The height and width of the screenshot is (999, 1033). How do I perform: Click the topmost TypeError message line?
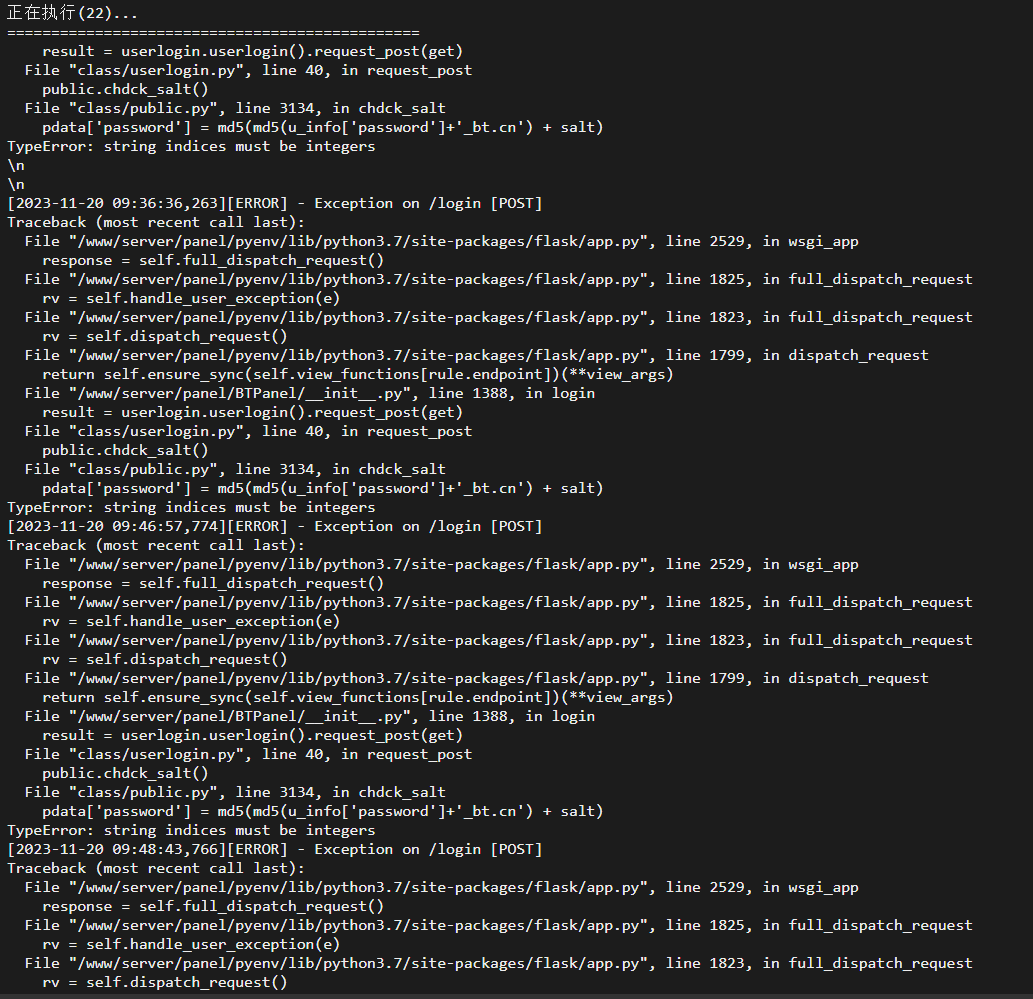[191, 146]
